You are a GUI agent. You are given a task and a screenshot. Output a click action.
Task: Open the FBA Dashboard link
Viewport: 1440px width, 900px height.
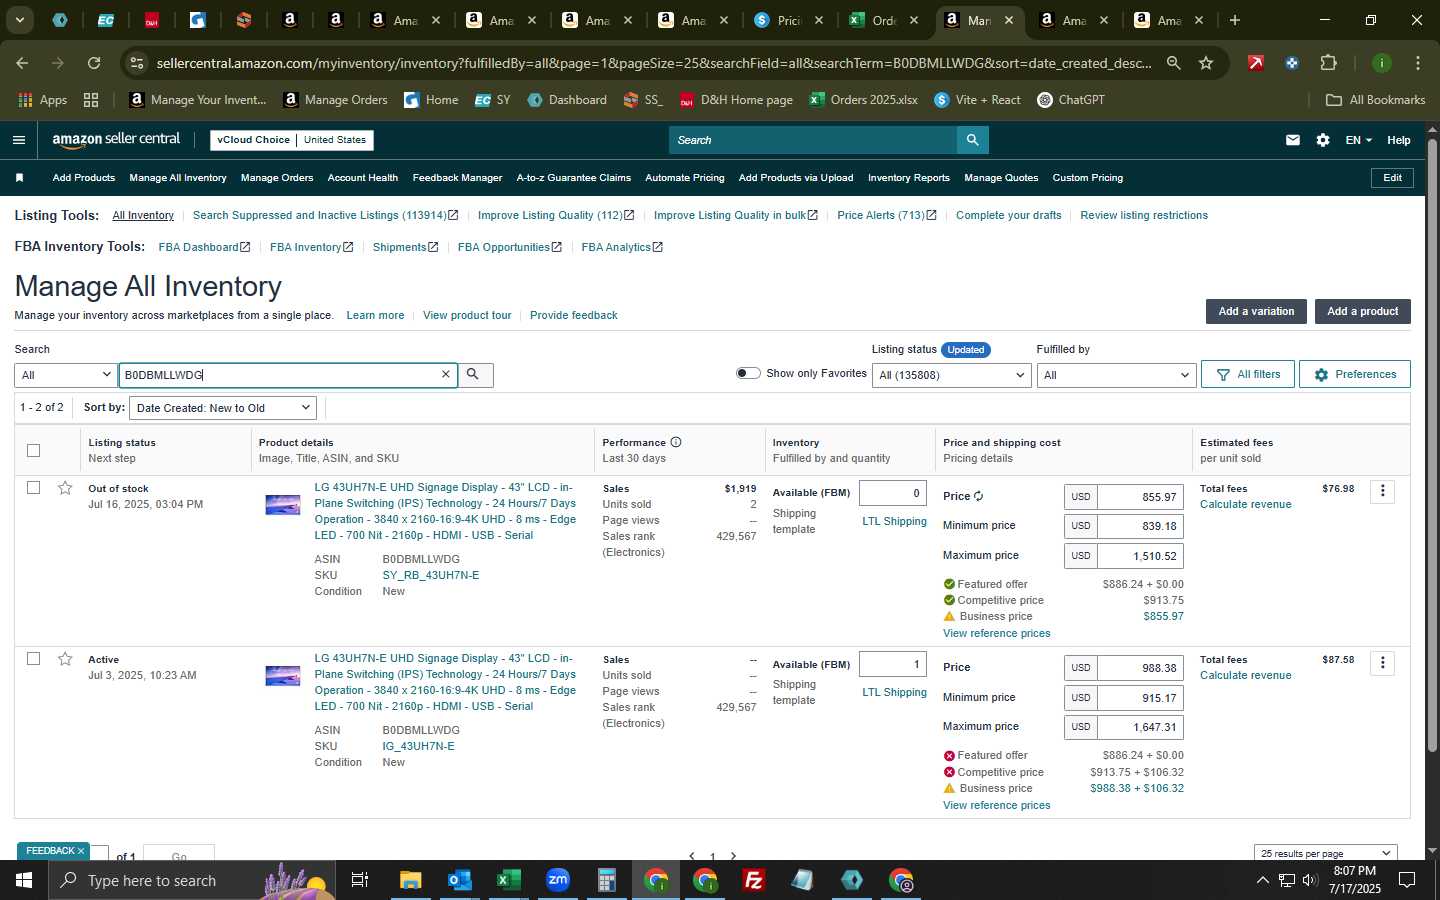[204, 247]
